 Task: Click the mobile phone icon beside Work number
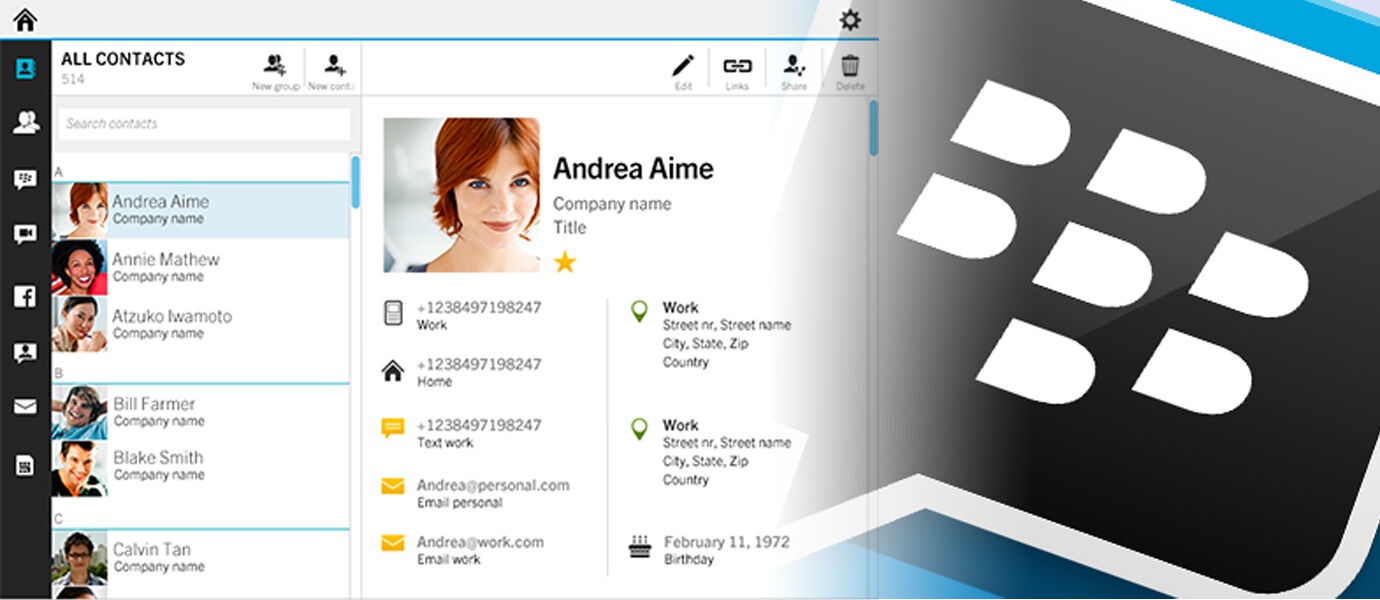(393, 313)
